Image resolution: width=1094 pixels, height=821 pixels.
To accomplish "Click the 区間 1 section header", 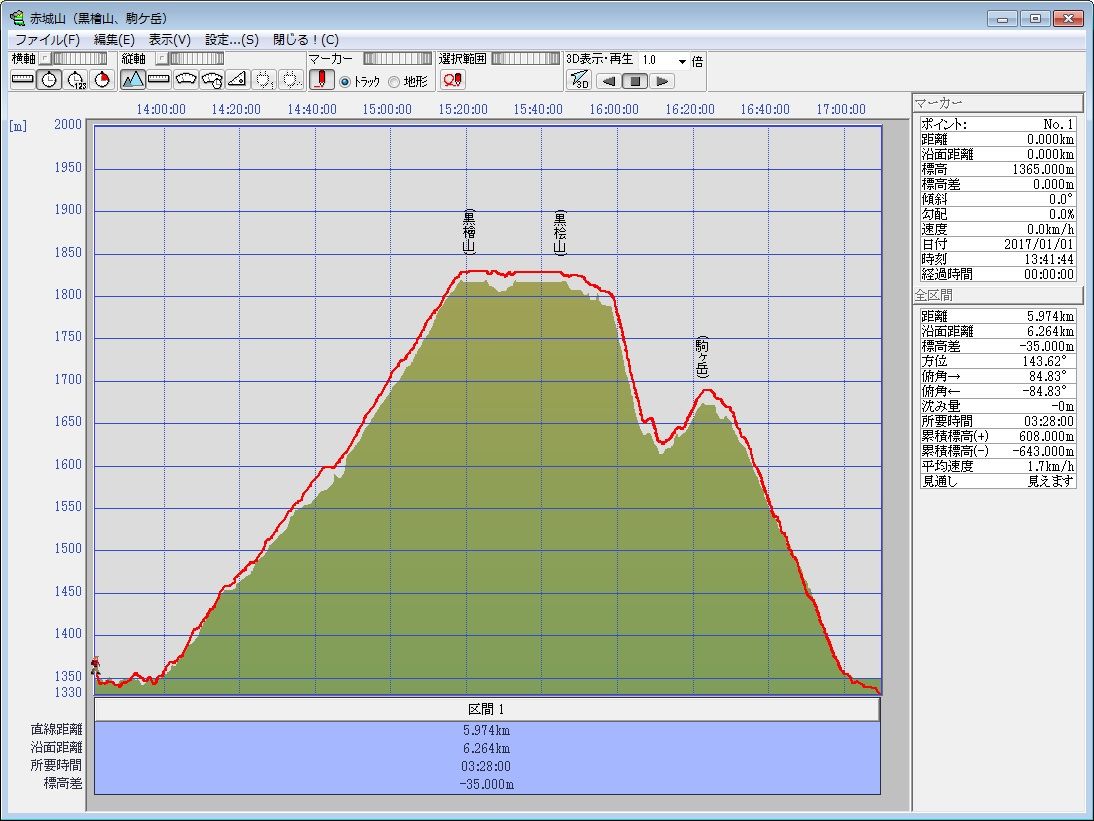I will (487, 709).
